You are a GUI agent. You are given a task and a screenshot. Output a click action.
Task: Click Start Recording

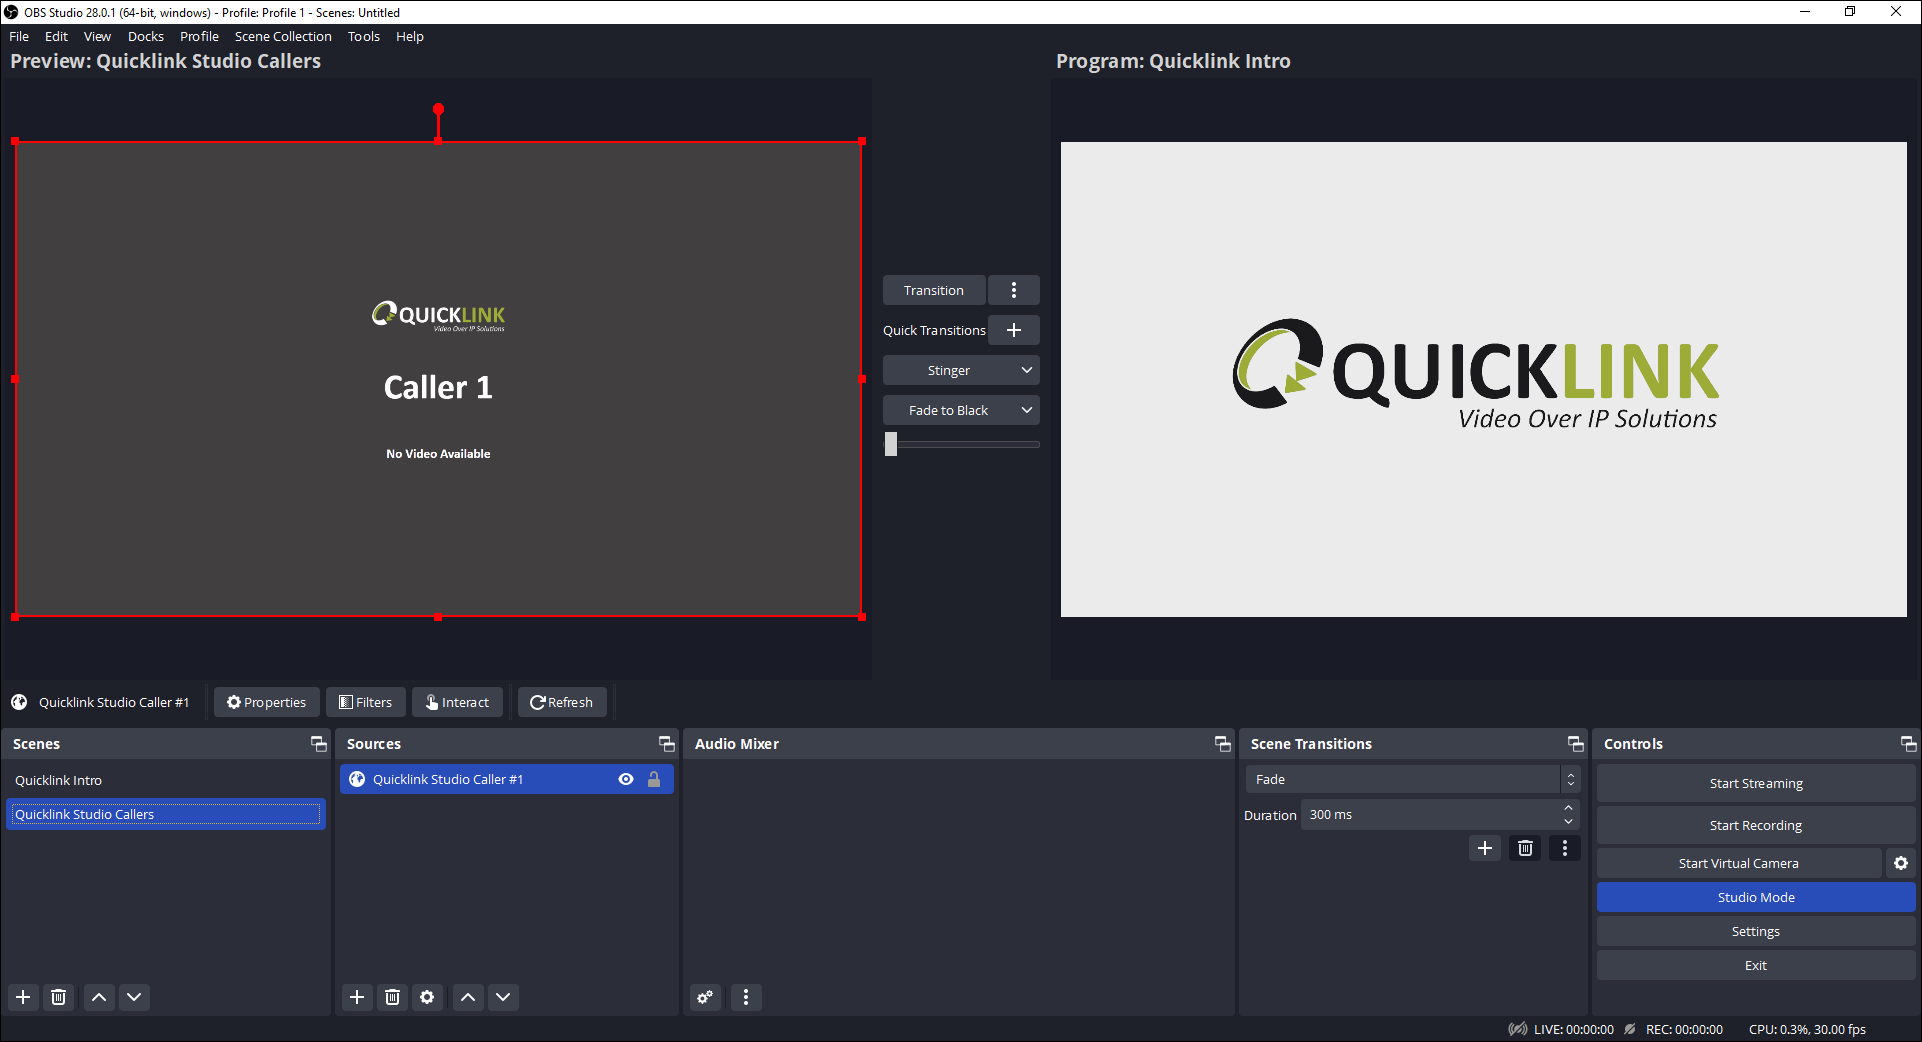point(1756,825)
